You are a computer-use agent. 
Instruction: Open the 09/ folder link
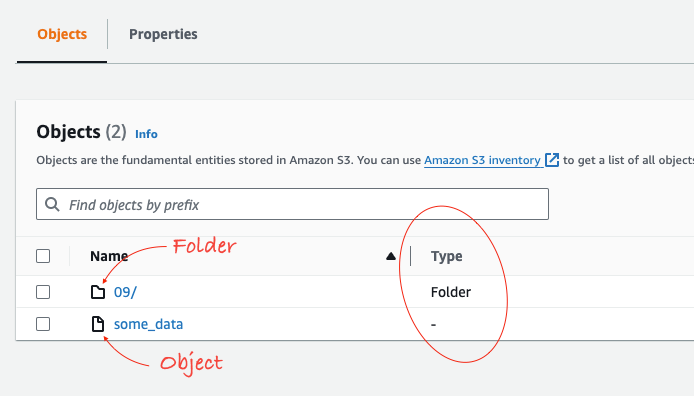click(x=125, y=292)
